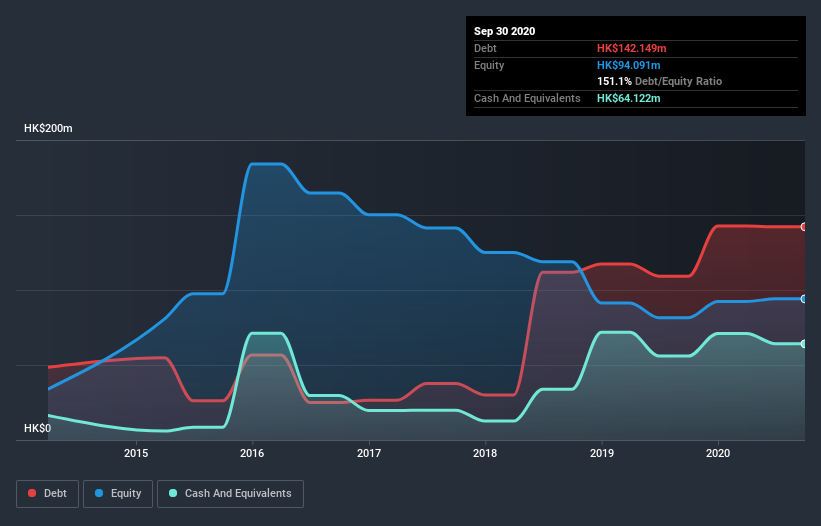Click the 151.1% Debt/Equity Ratio text
This screenshot has height=526, width=821.
point(659,81)
